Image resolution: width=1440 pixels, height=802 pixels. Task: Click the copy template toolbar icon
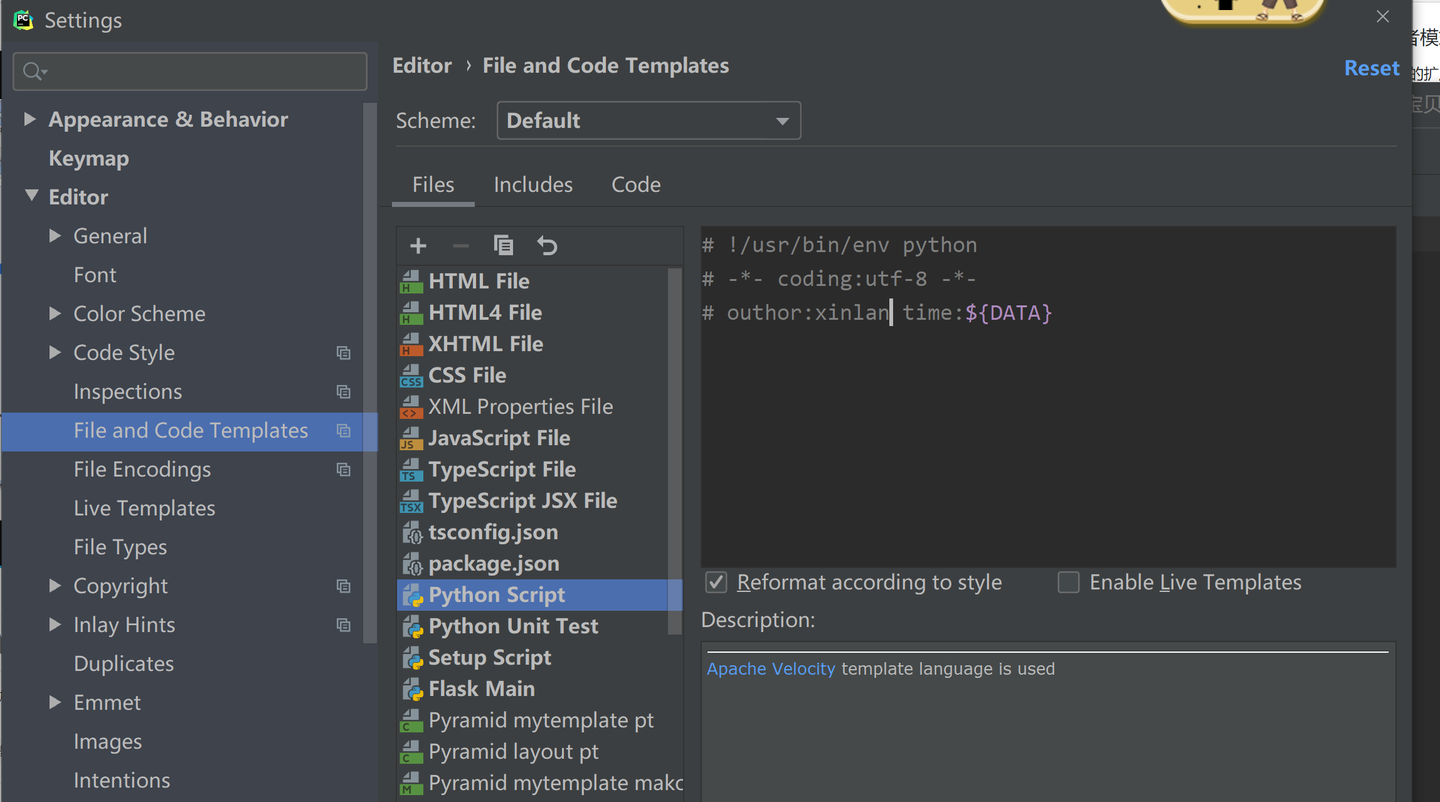[x=503, y=246]
